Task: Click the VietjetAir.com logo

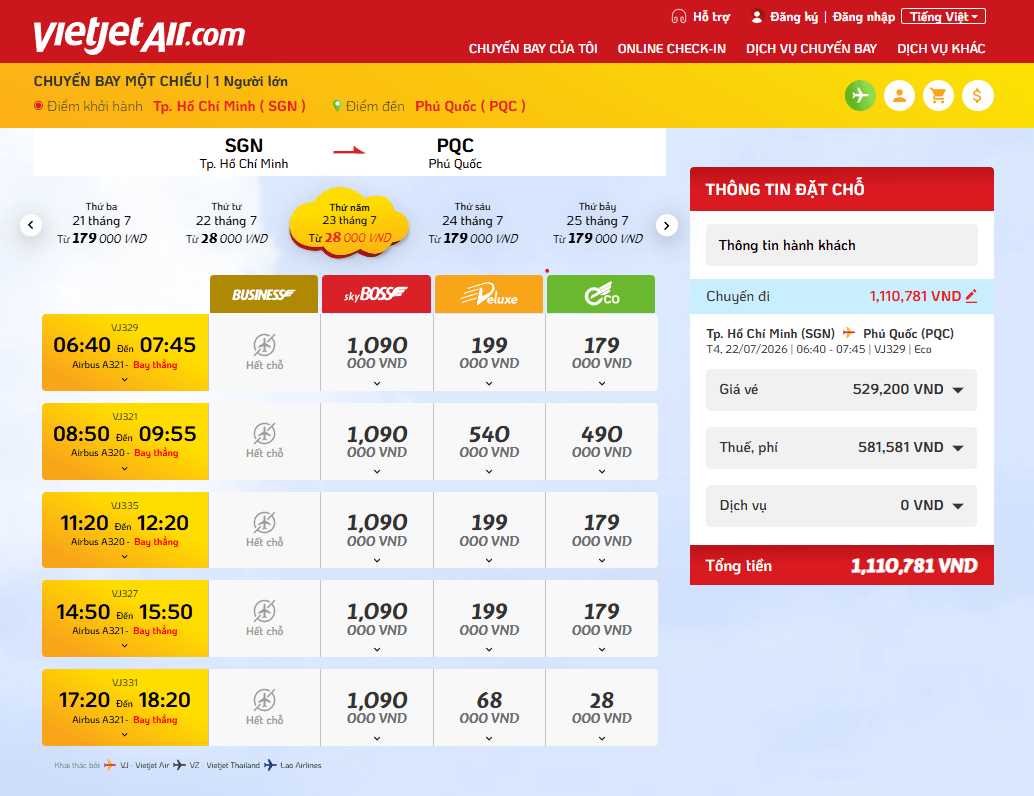Action: coord(139,34)
